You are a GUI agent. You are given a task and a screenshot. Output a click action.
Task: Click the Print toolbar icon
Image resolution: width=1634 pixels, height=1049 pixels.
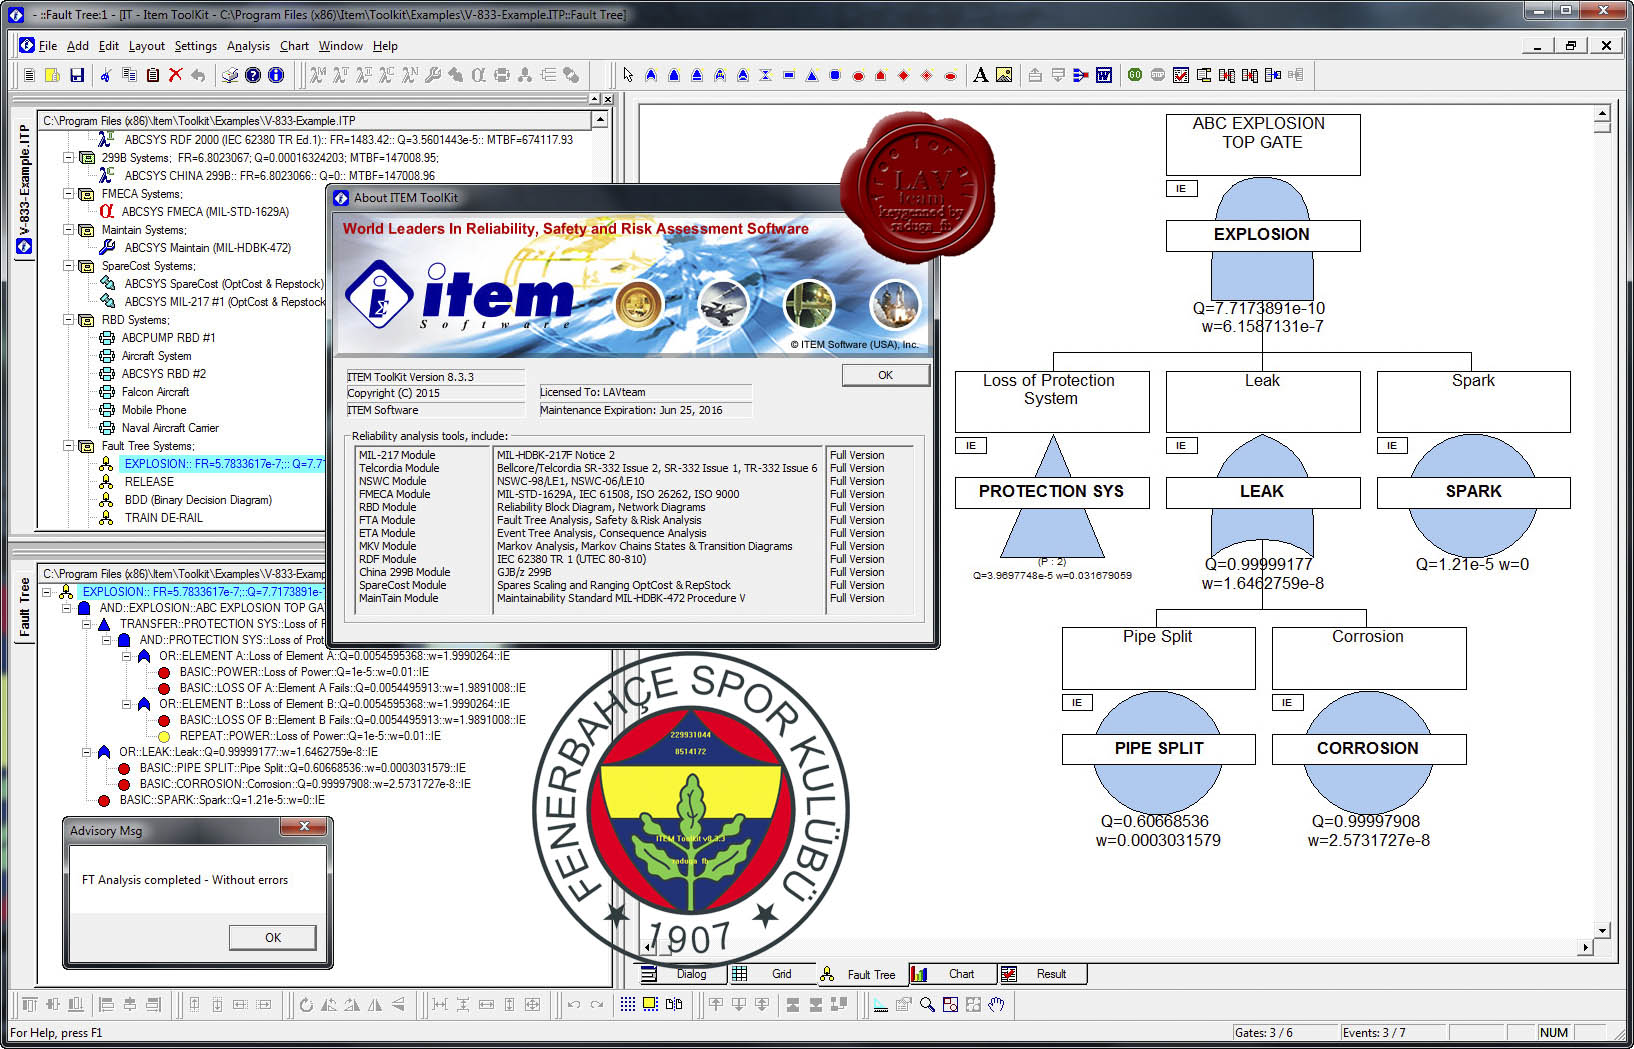point(230,75)
